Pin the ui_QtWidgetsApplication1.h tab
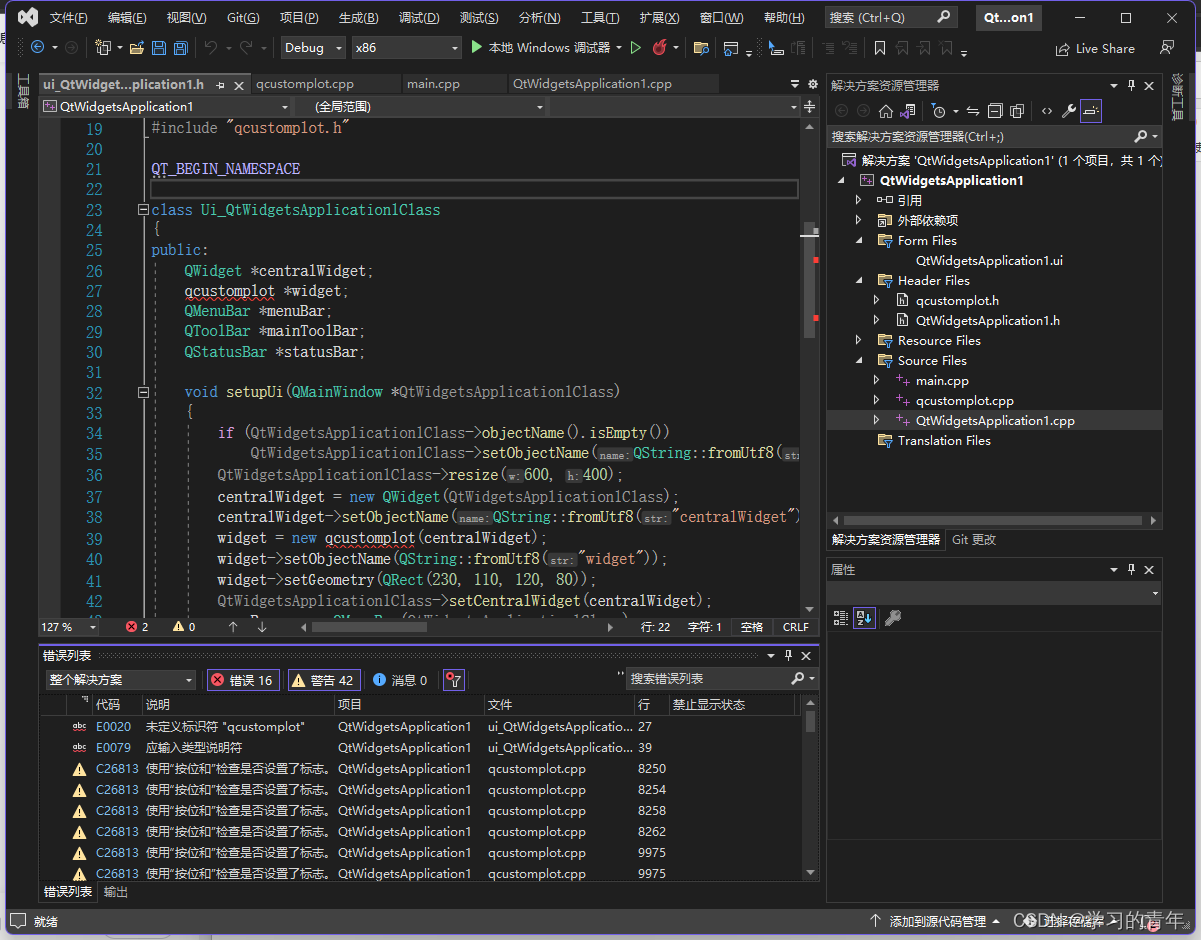1201x940 pixels. click(x=220, y=85)
